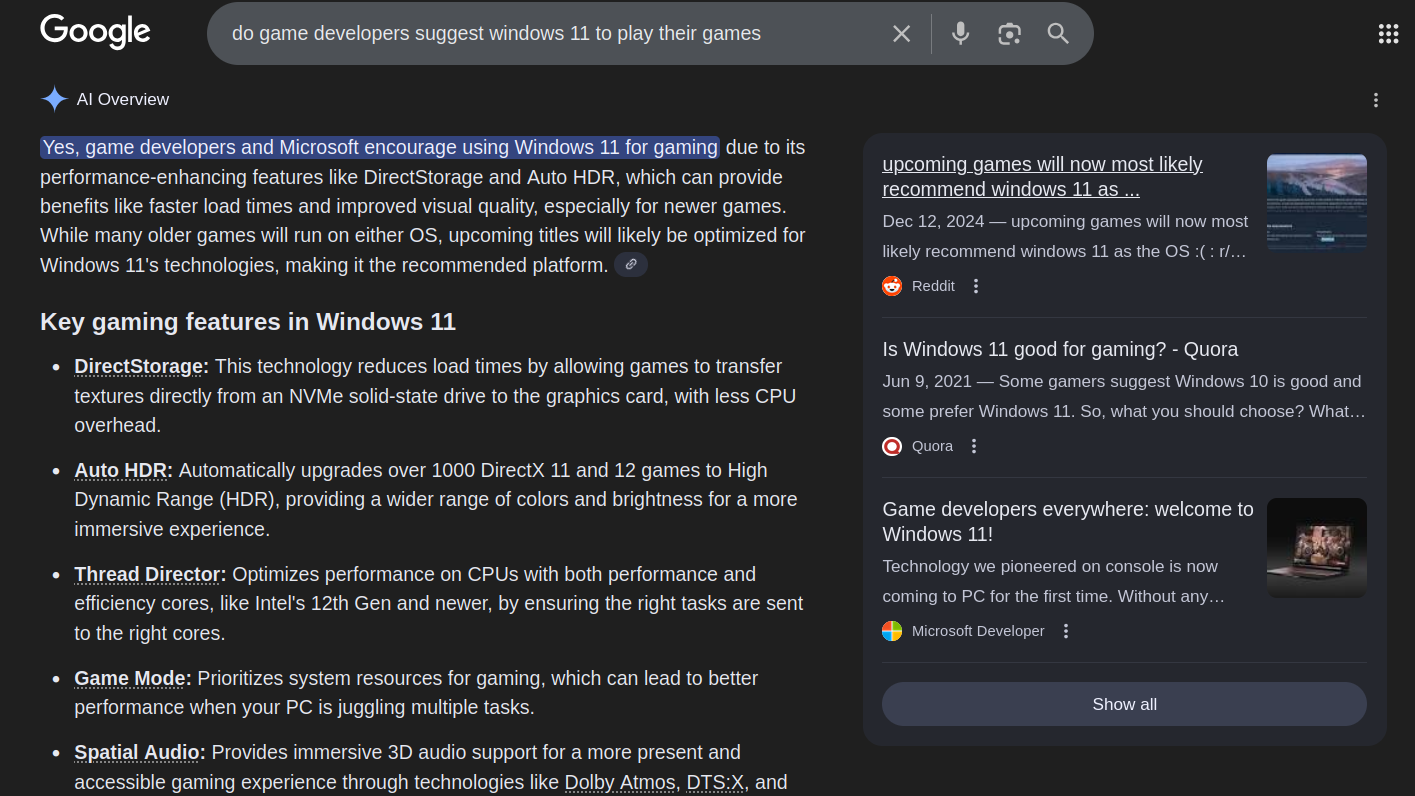This screenshot has width=1415, height=796.
Task: Open the Reddit result thumbnail image
Action: 1317,202
